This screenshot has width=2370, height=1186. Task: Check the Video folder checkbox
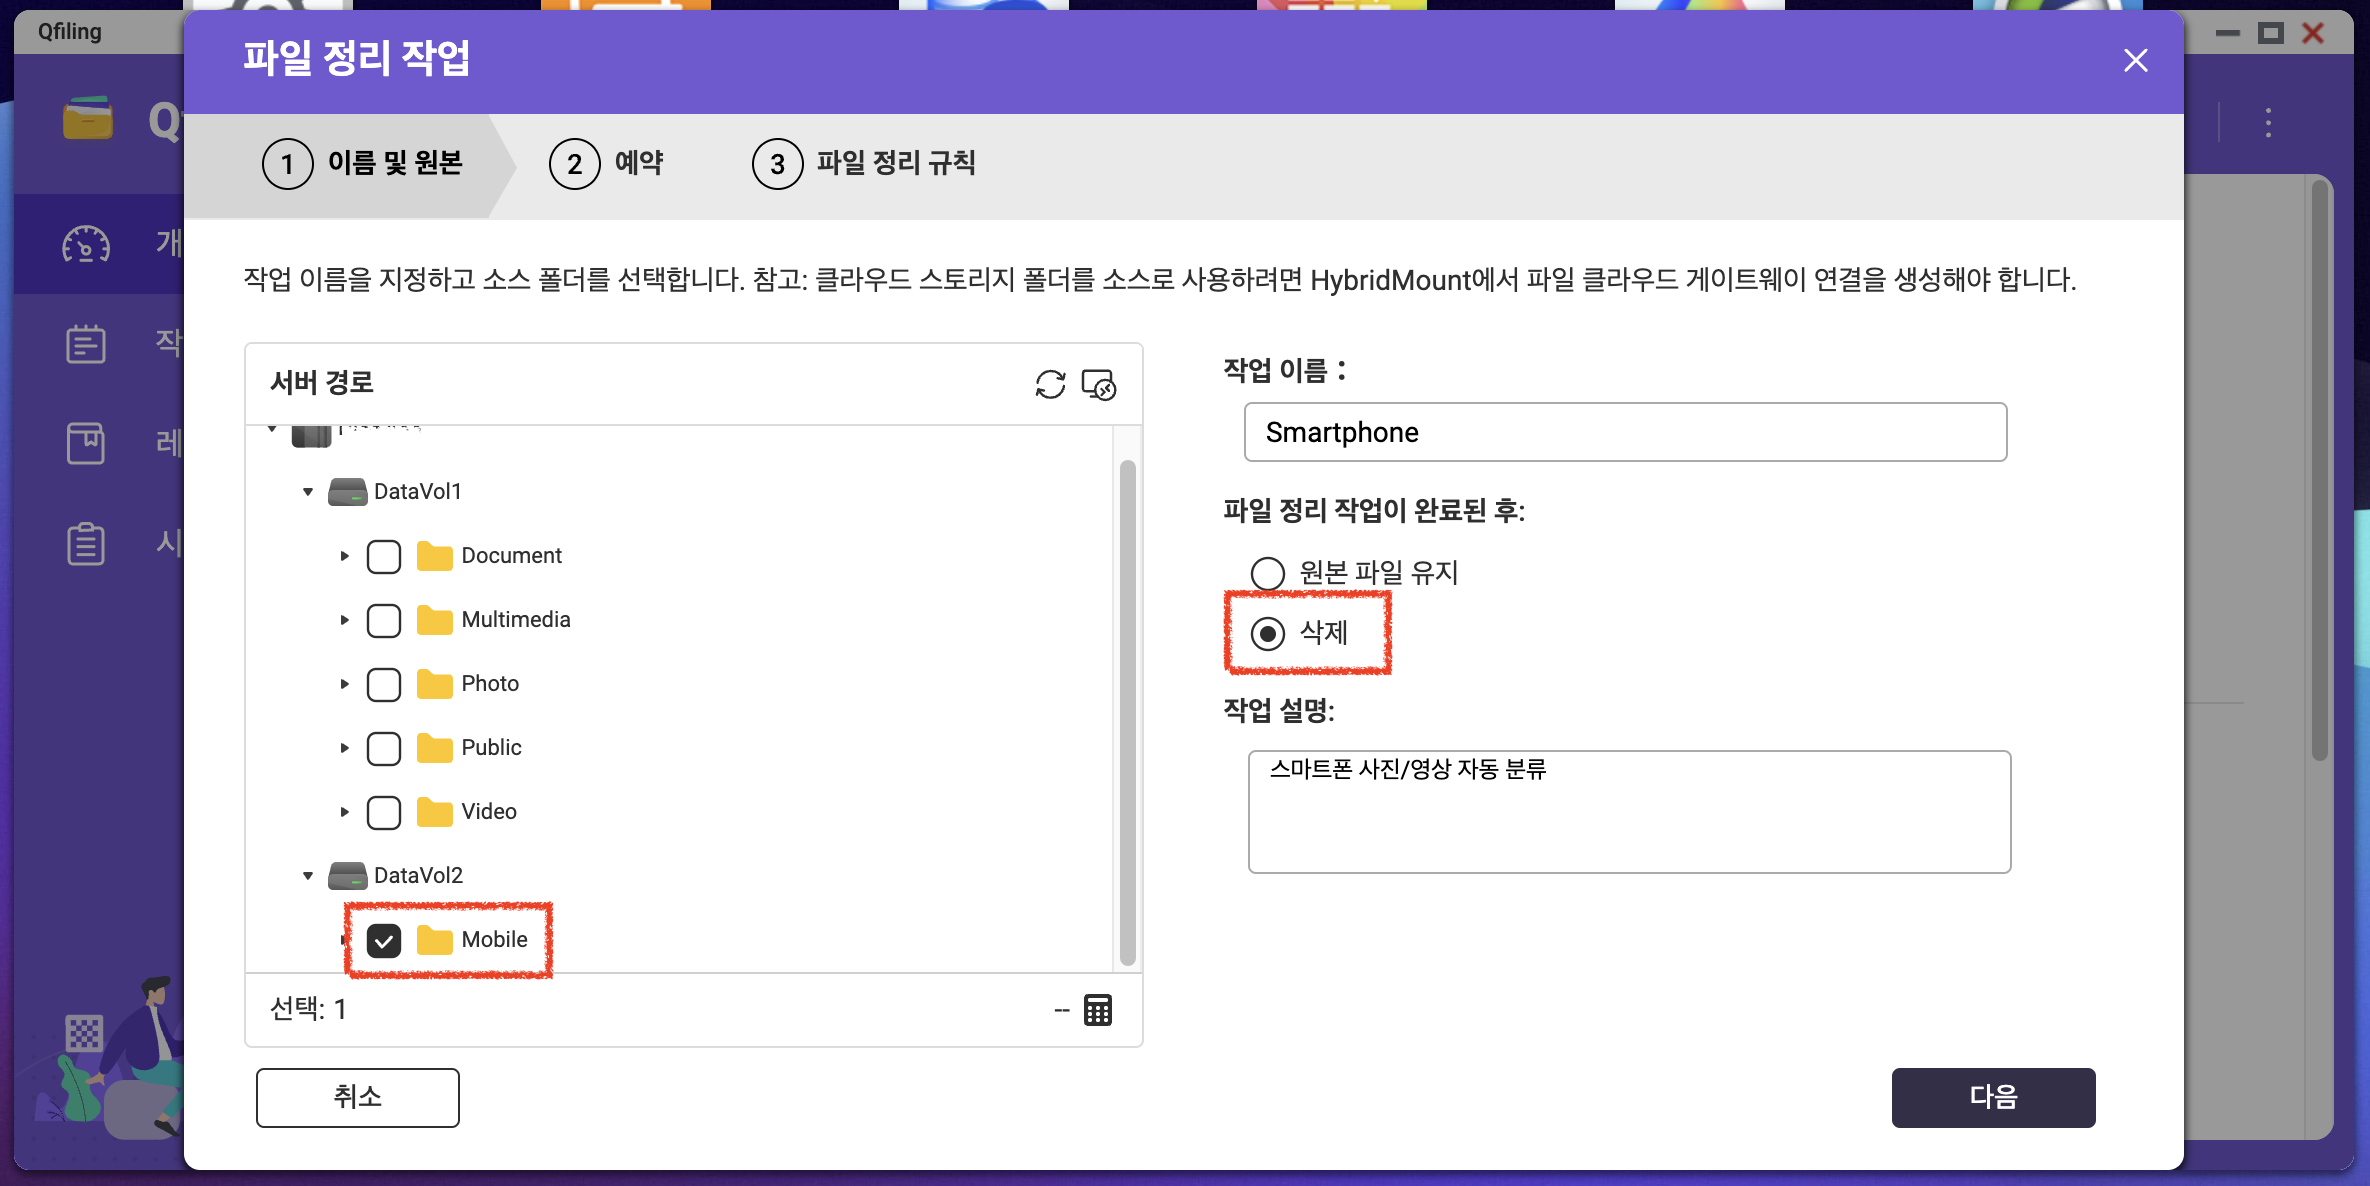tap(384, 813)
